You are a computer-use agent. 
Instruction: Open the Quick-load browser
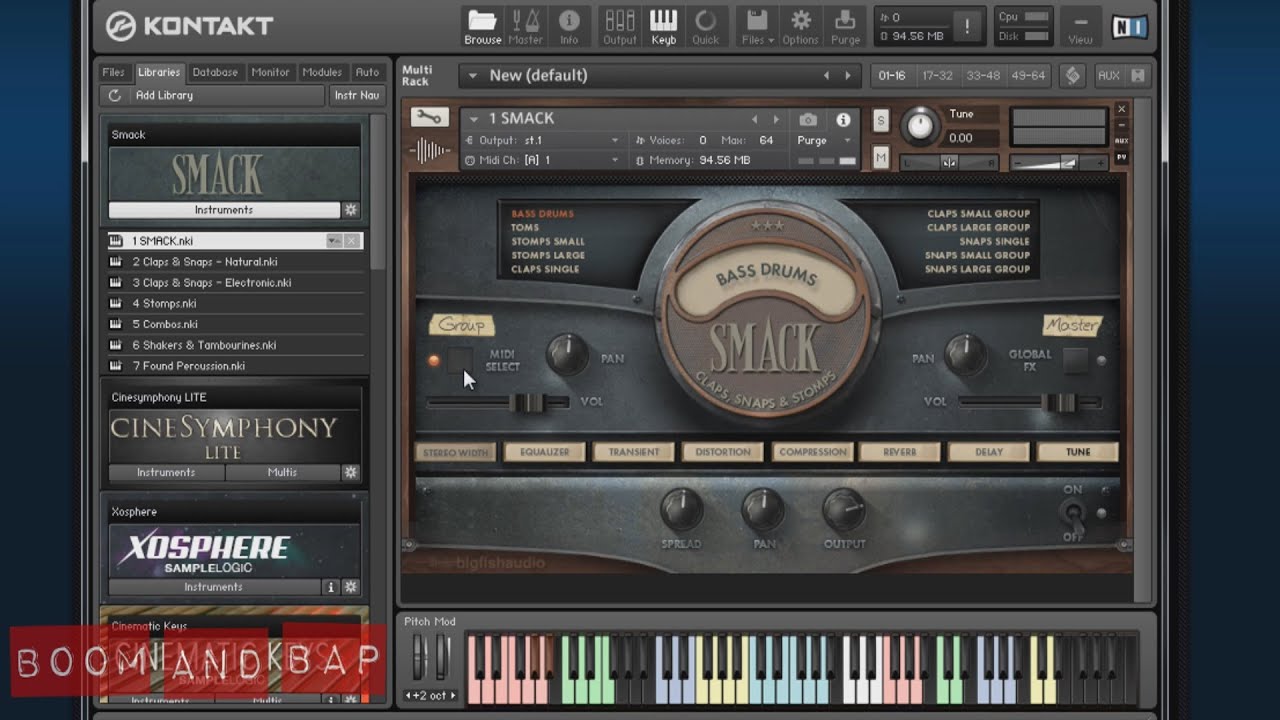pyautogui.click(x=705, y=27)
